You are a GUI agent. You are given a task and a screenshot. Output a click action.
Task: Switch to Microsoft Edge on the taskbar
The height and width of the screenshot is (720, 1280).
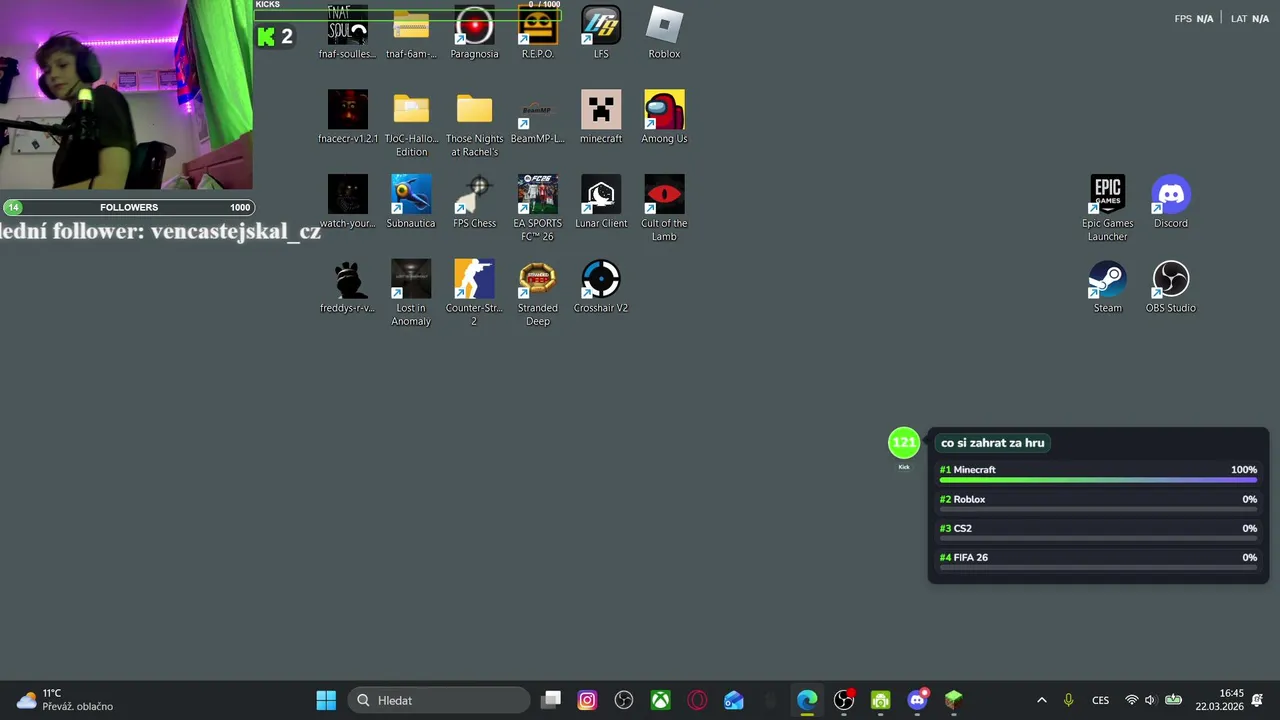[807, 700]
